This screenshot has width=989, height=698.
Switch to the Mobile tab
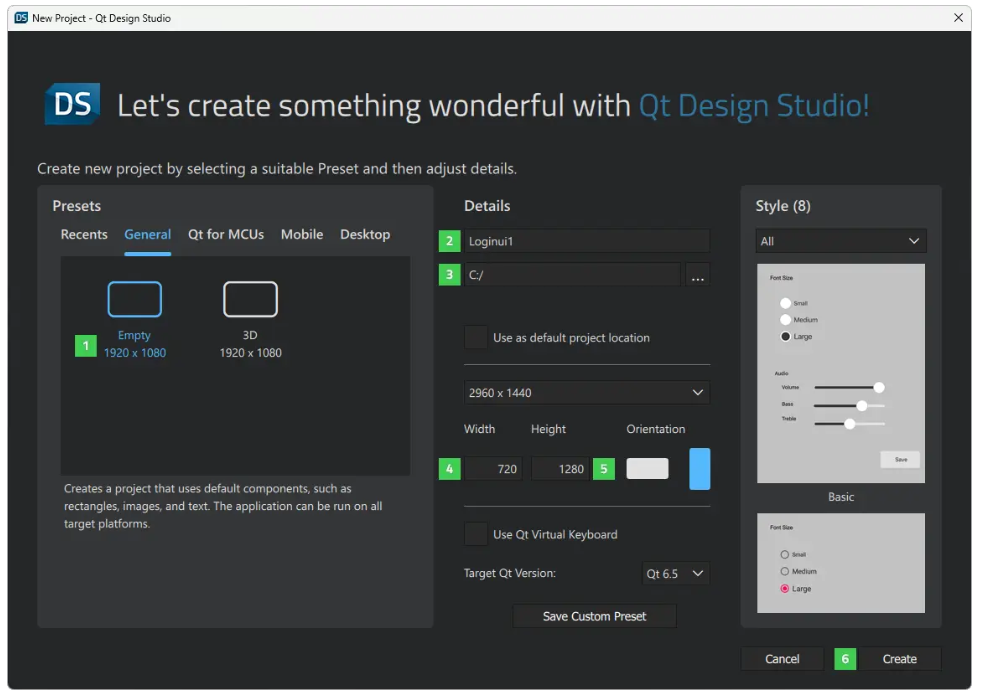[x=302, y=235]
